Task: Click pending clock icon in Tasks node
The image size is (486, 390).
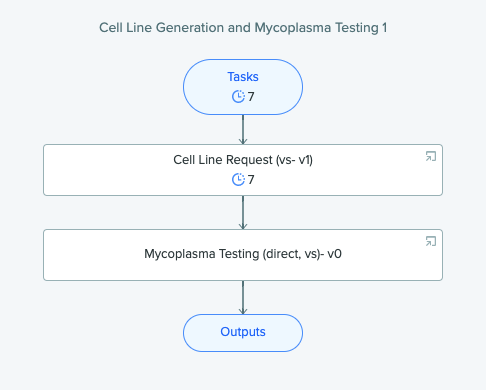Action: pyautogui.click(x=238, y=97)
